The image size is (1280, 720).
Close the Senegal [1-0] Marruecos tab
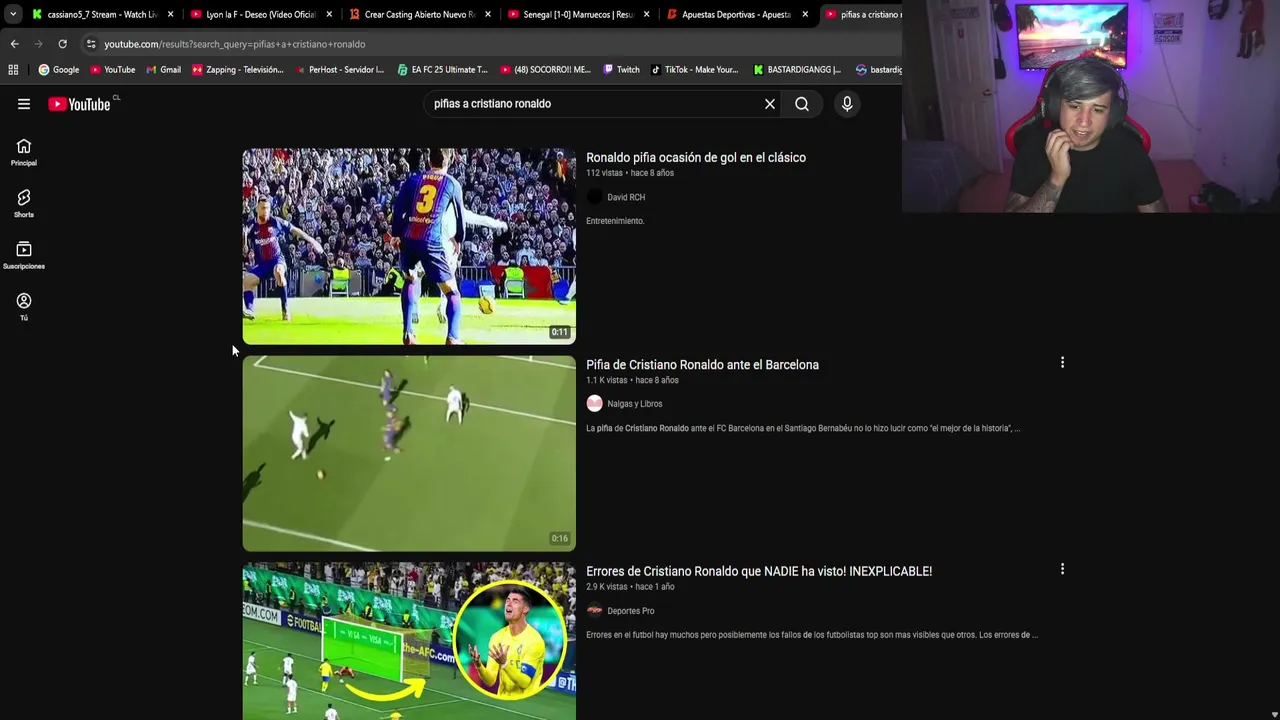point(646,14)
